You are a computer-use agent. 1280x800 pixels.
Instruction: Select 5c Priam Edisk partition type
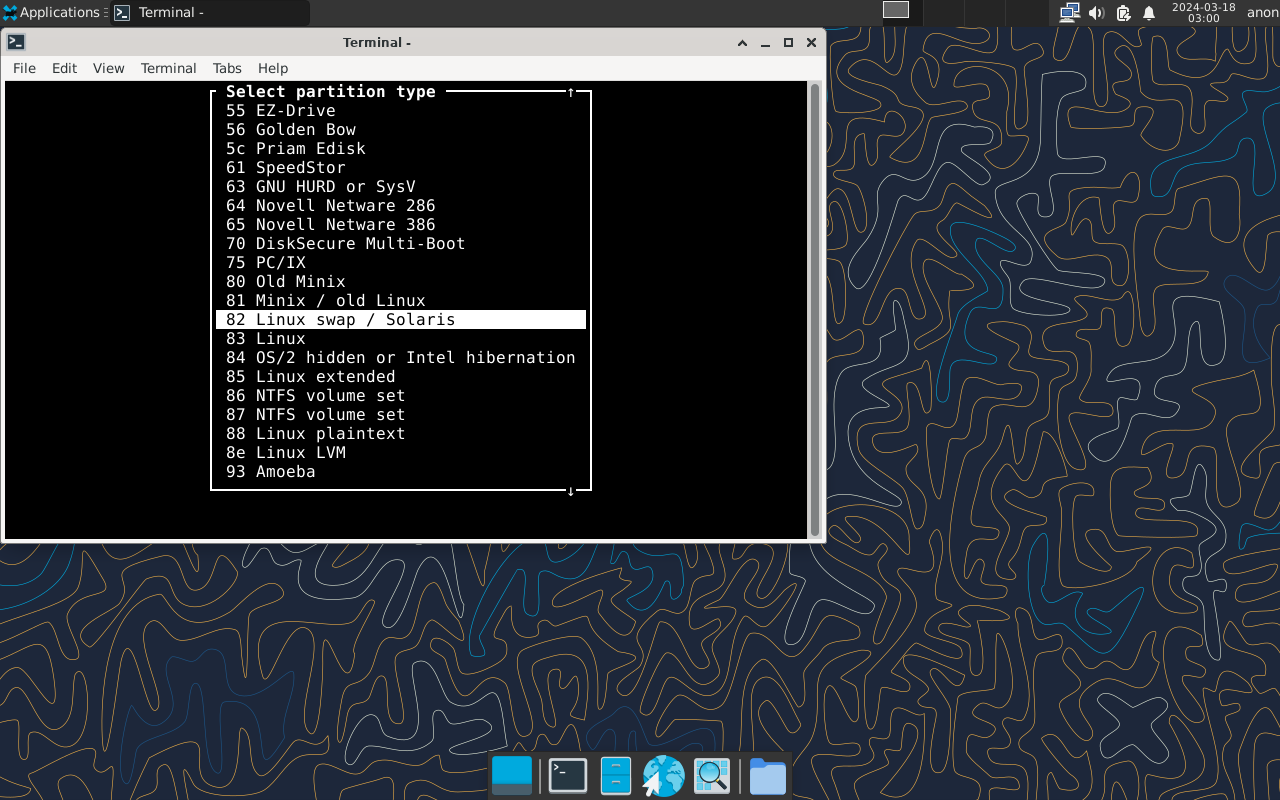point(401,148)
